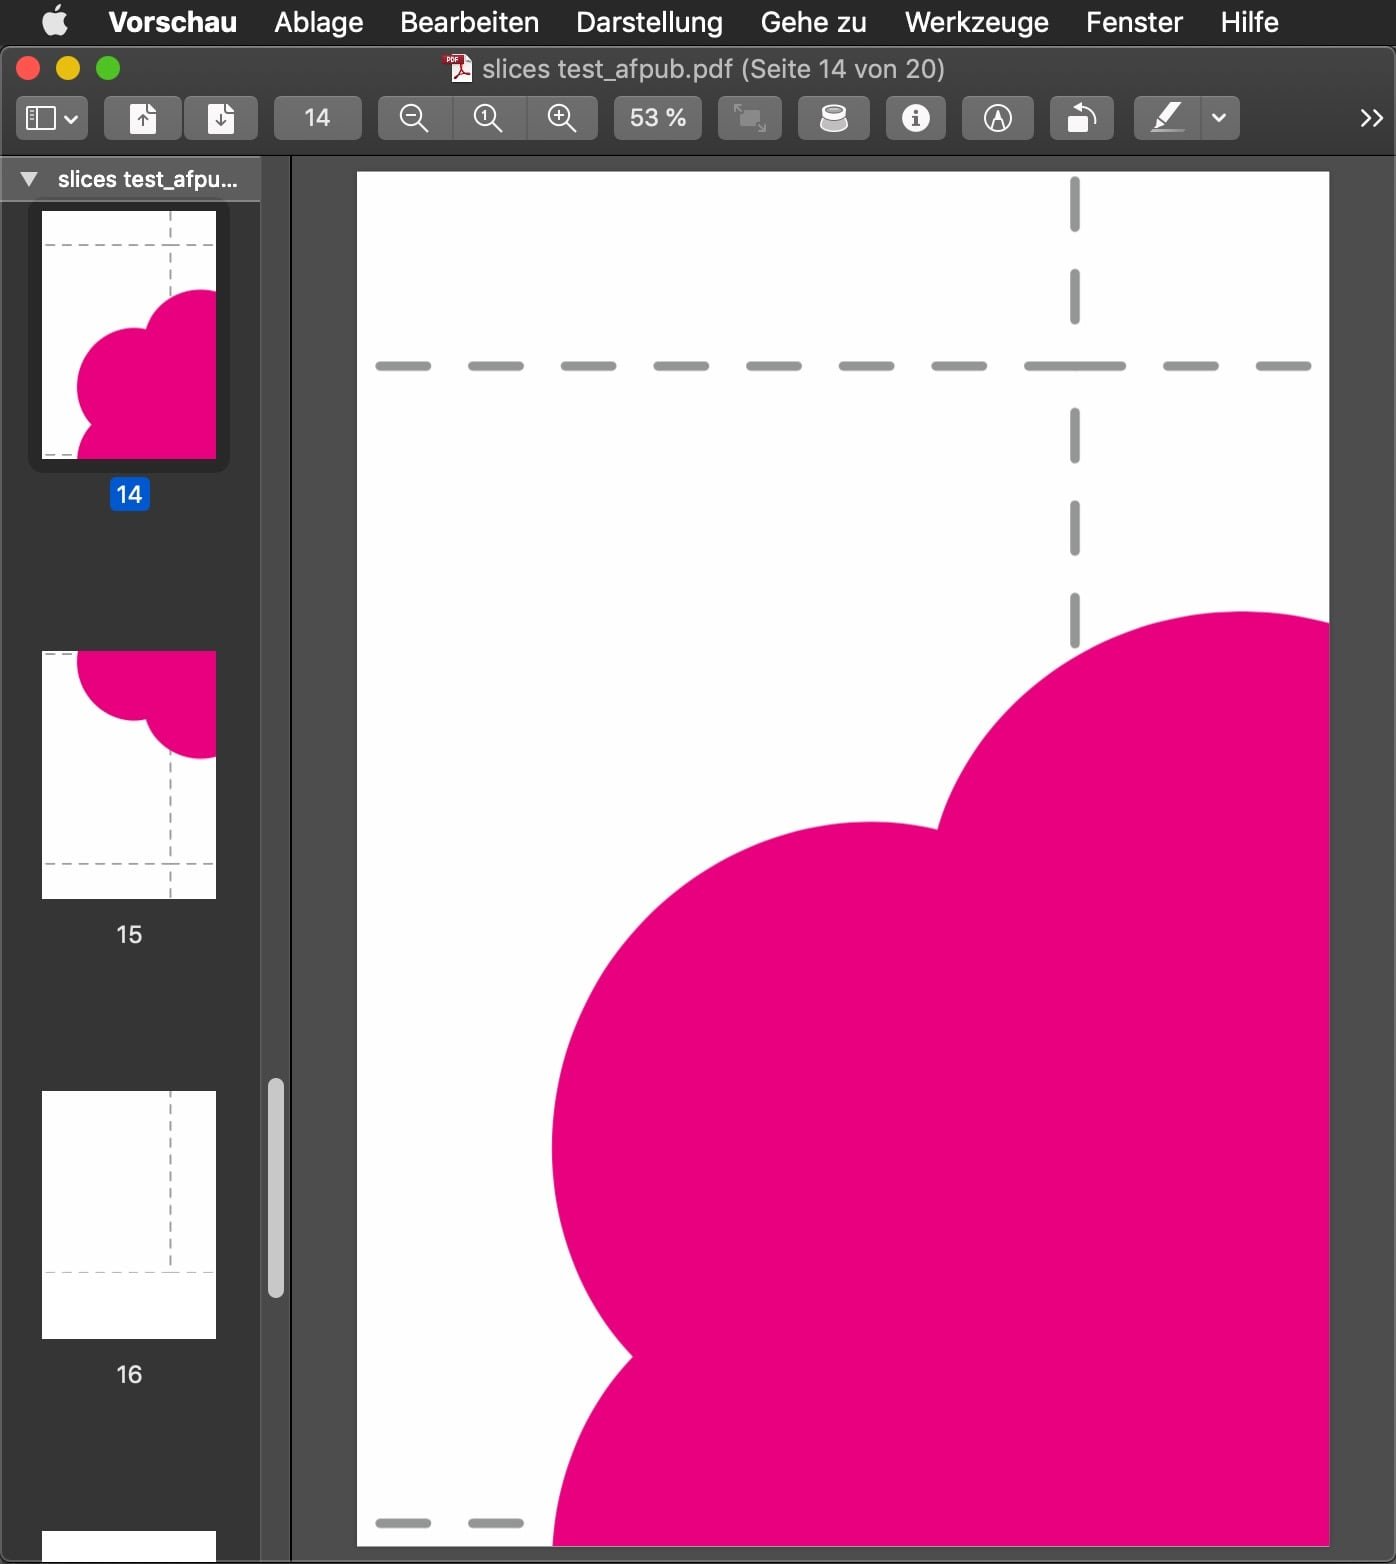Click the zoom to fit icon
This screenshot has height=1564, width=1396.
pyautogui.click(x=750, y=118)
